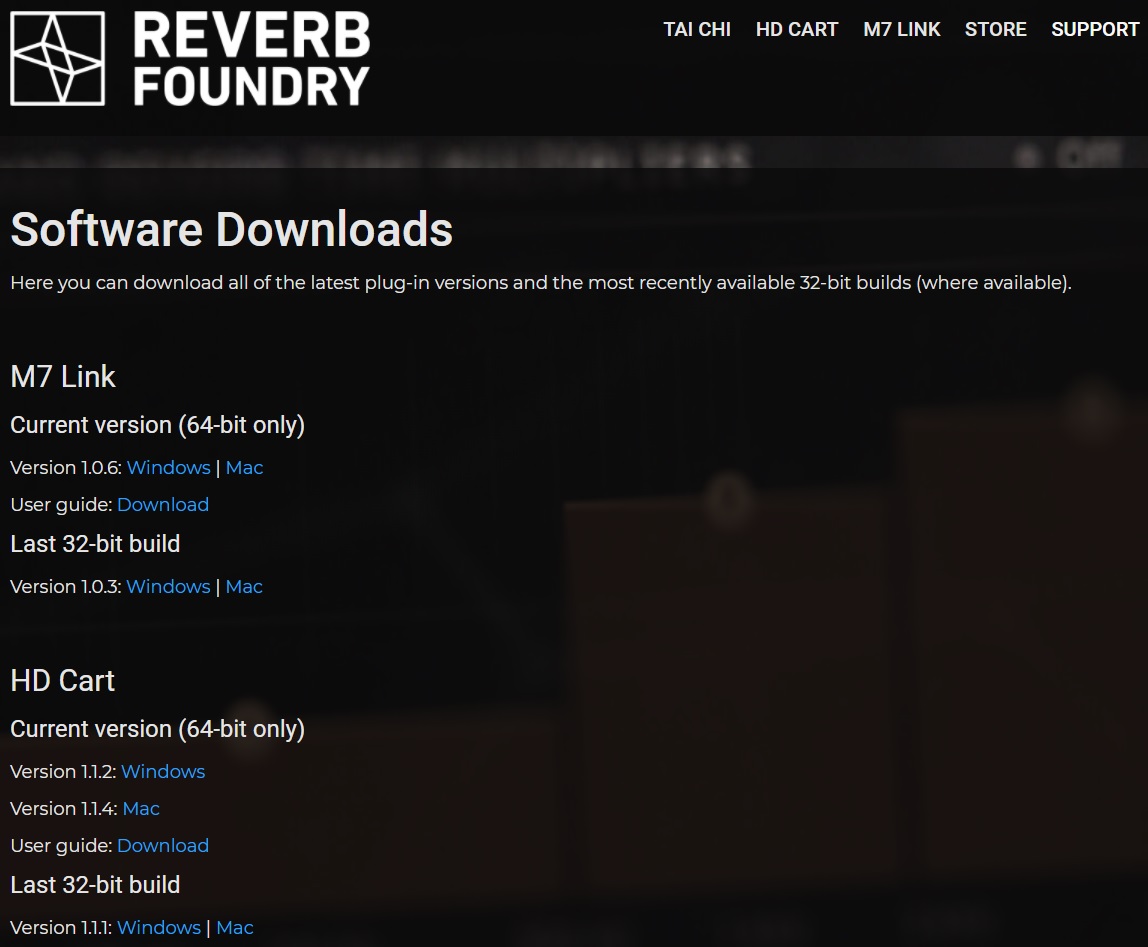This screenshot has height=947, width=1148.
Task: Download M7 Link 1.0.6 for Mac
Action: click(x=244, y=467)
